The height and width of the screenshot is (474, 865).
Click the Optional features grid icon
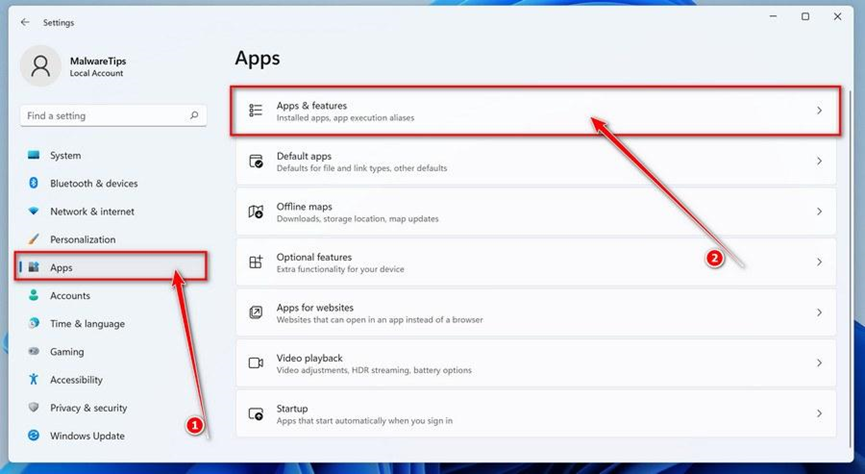coord(256,262)
